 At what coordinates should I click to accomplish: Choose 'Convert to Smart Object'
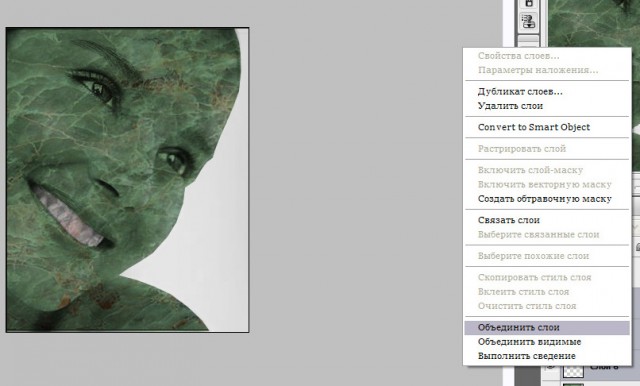547,127
